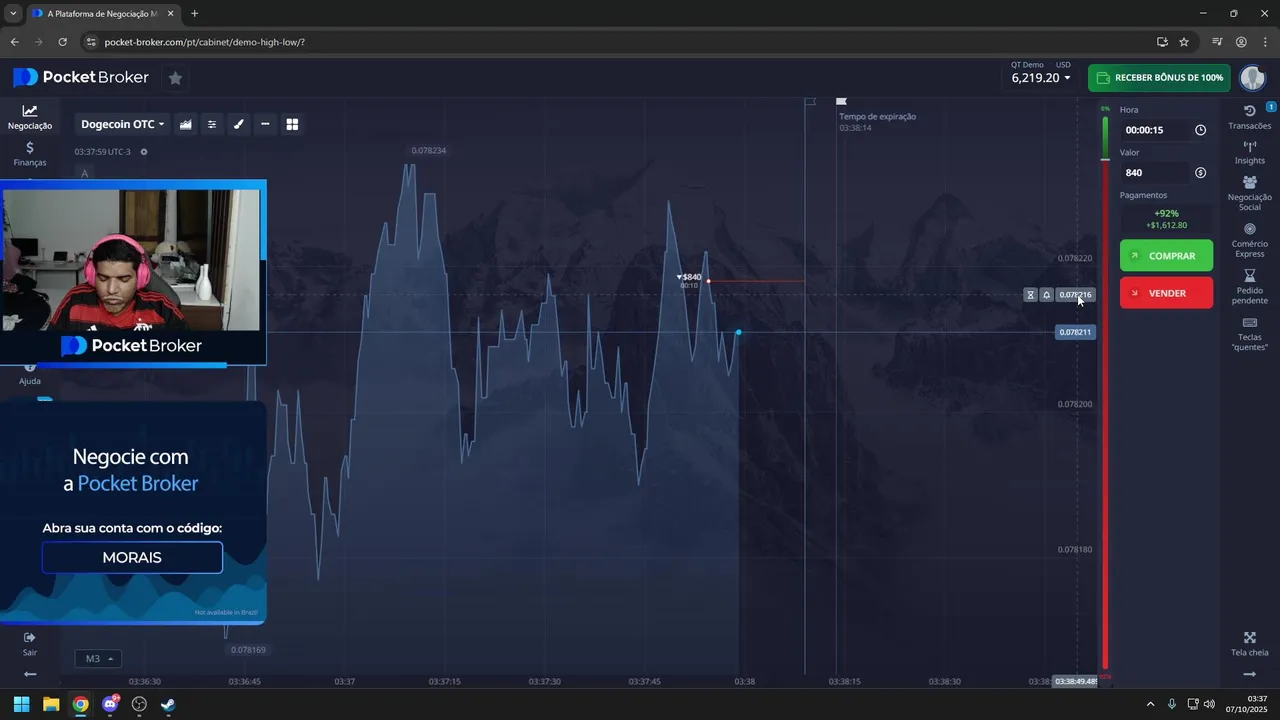Click the +92% payout text
Screen dimensions: 1280x720
1166,213
